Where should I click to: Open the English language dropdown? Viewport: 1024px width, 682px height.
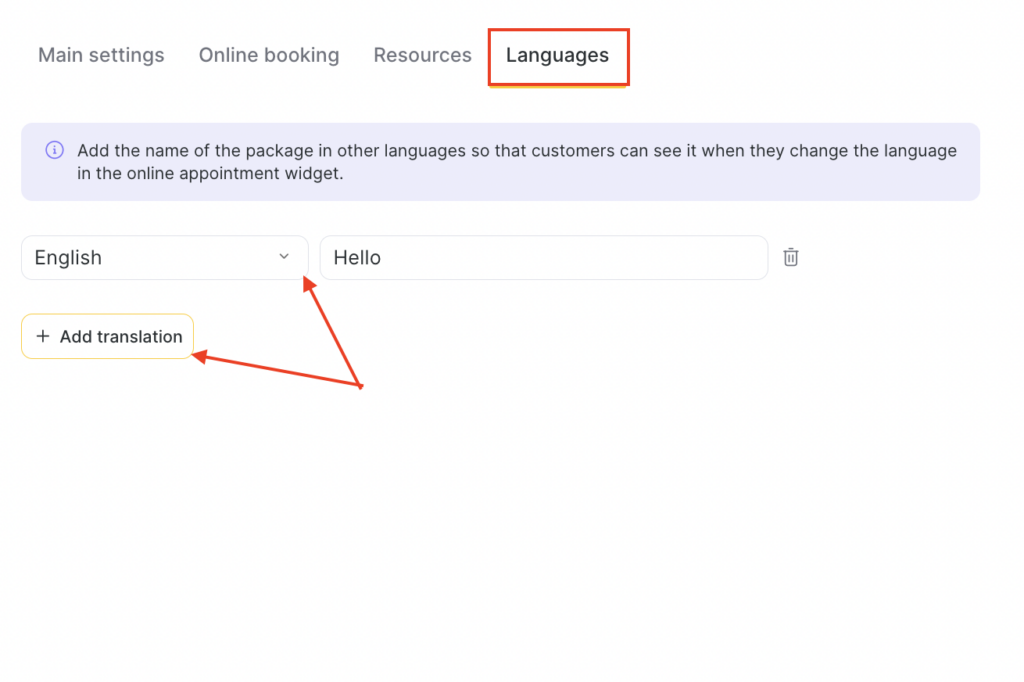pos(164,257)
